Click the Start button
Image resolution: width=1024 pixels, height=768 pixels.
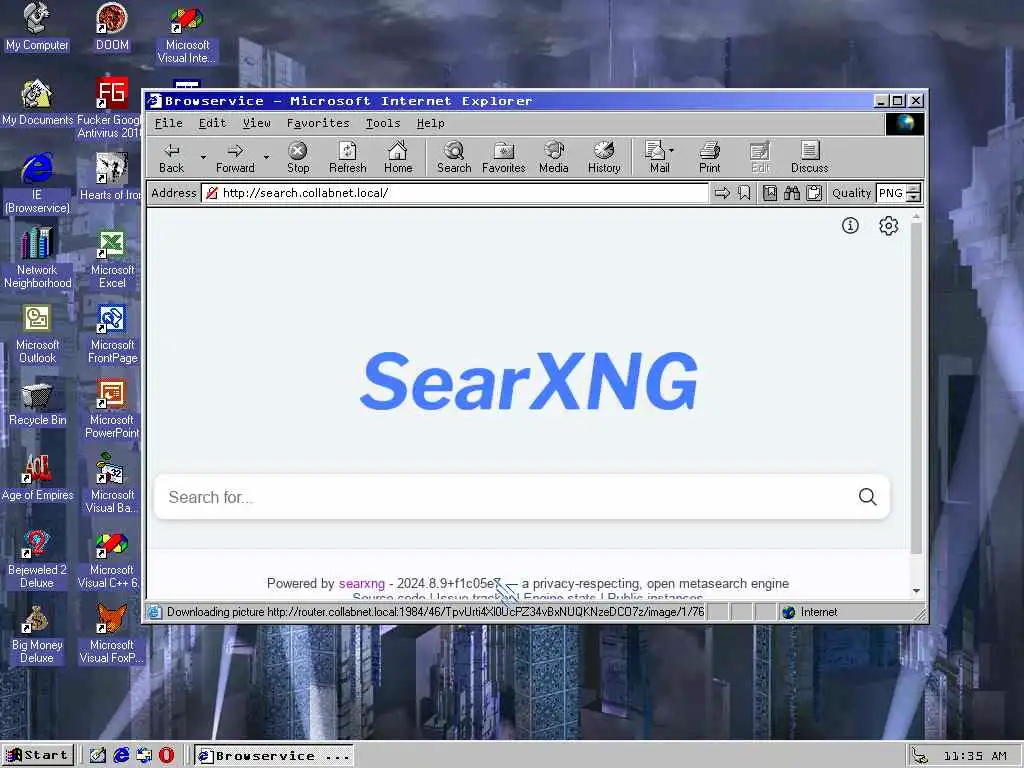click(38, 756)
